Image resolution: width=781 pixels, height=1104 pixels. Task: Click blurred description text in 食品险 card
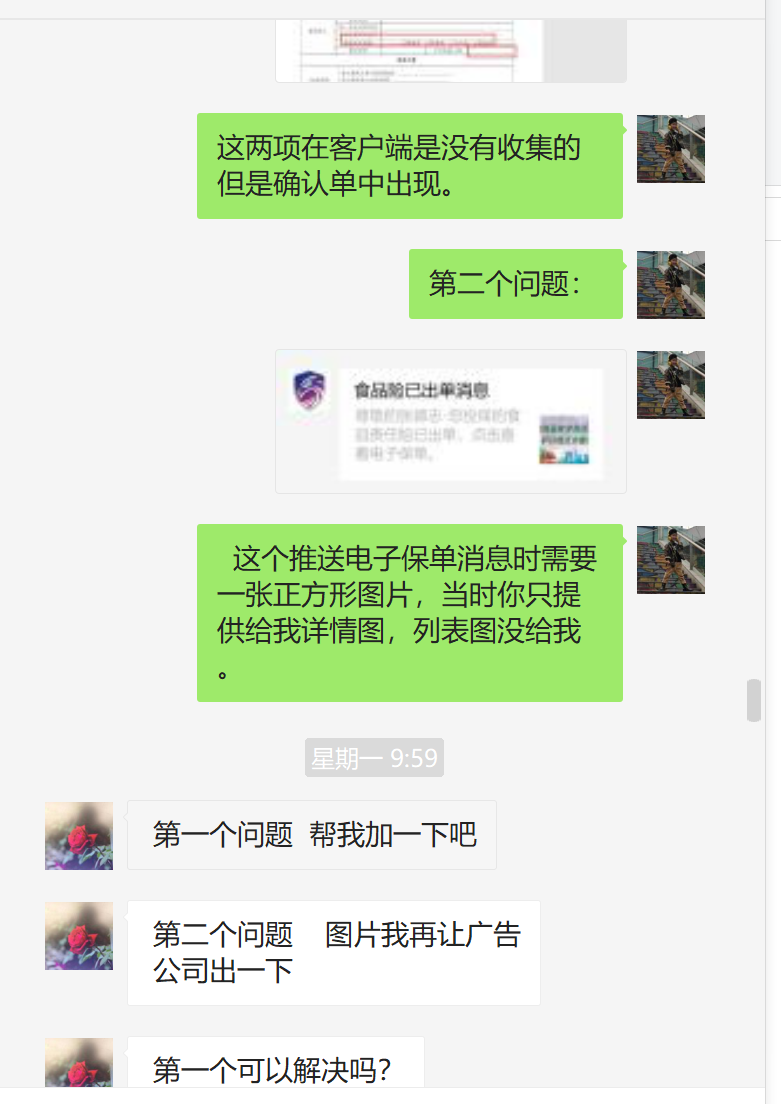pyautogui.click(x=437, y=434)
